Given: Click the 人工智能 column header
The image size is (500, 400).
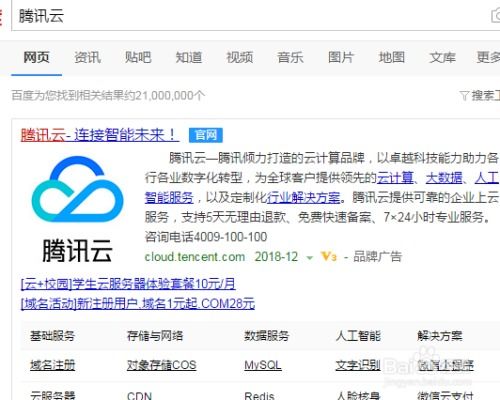Looking at the screenshot, I should coord(358,335).
